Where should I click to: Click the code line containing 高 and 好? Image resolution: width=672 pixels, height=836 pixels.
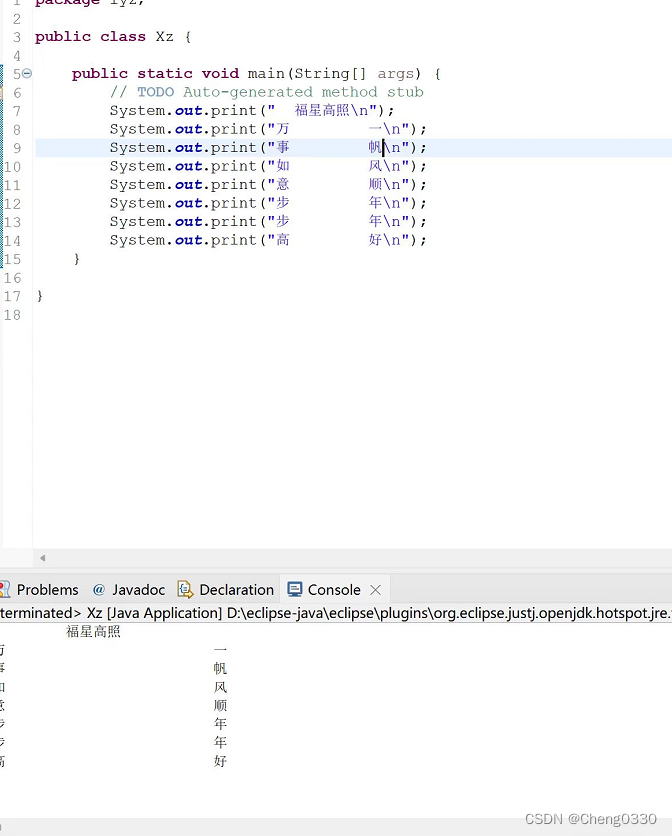coord(268,240)
